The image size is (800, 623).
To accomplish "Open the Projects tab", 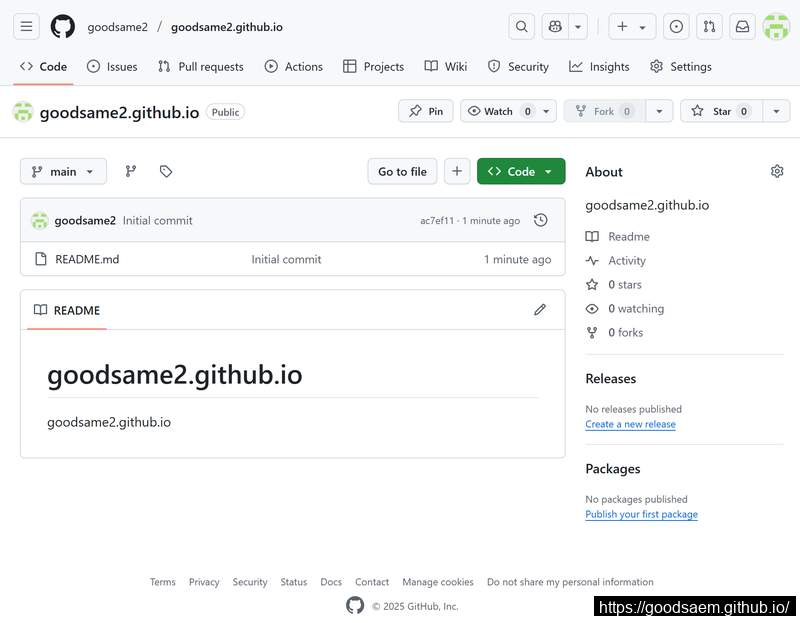I will click(373, 67).
